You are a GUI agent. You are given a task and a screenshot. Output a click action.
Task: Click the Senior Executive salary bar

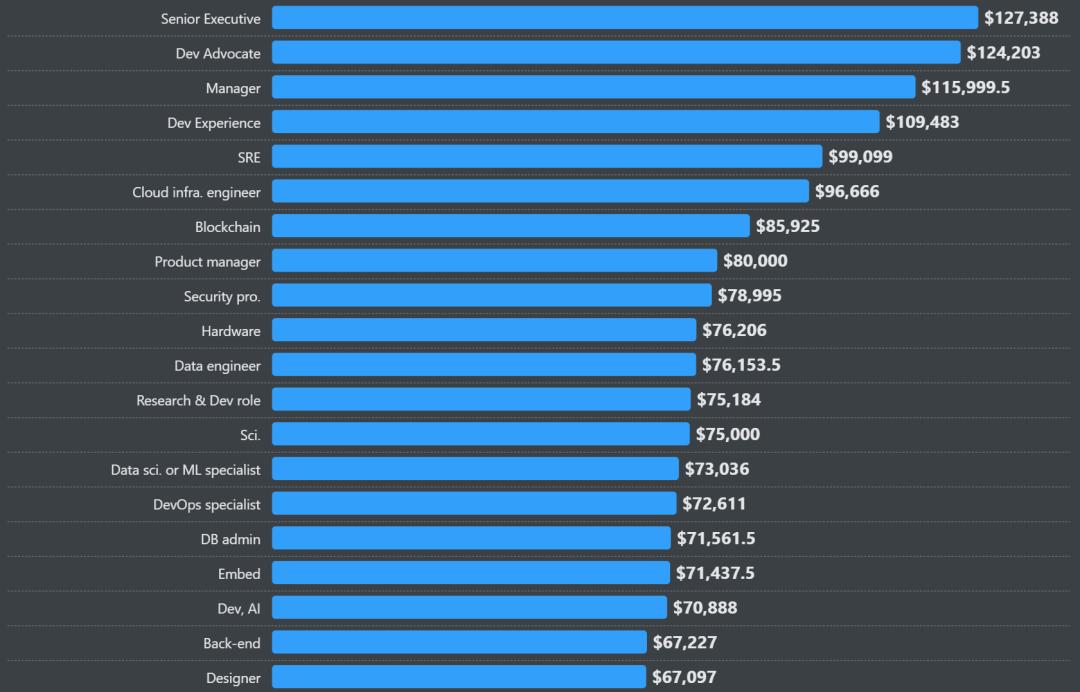pyautogui.click(x=624, y=18)
